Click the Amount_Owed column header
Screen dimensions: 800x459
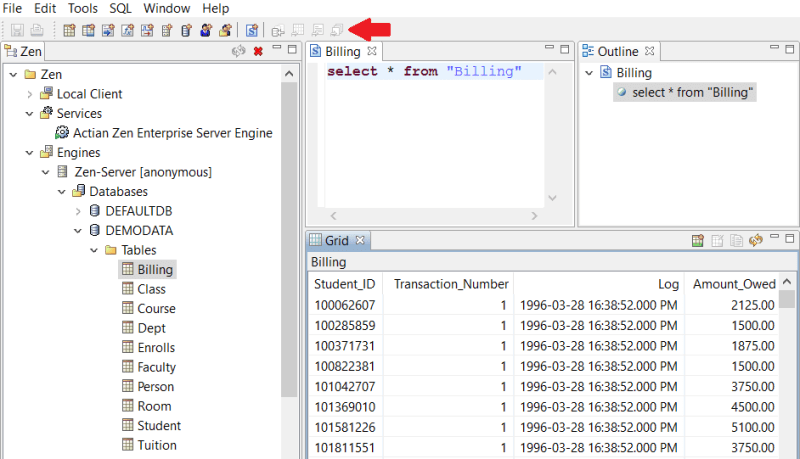coord(734,284)
